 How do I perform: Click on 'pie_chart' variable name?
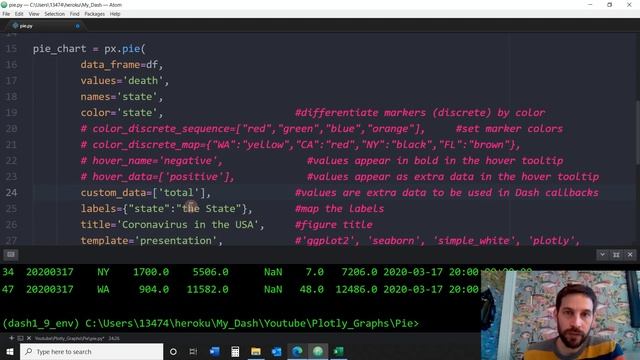[x=60, y=49]
